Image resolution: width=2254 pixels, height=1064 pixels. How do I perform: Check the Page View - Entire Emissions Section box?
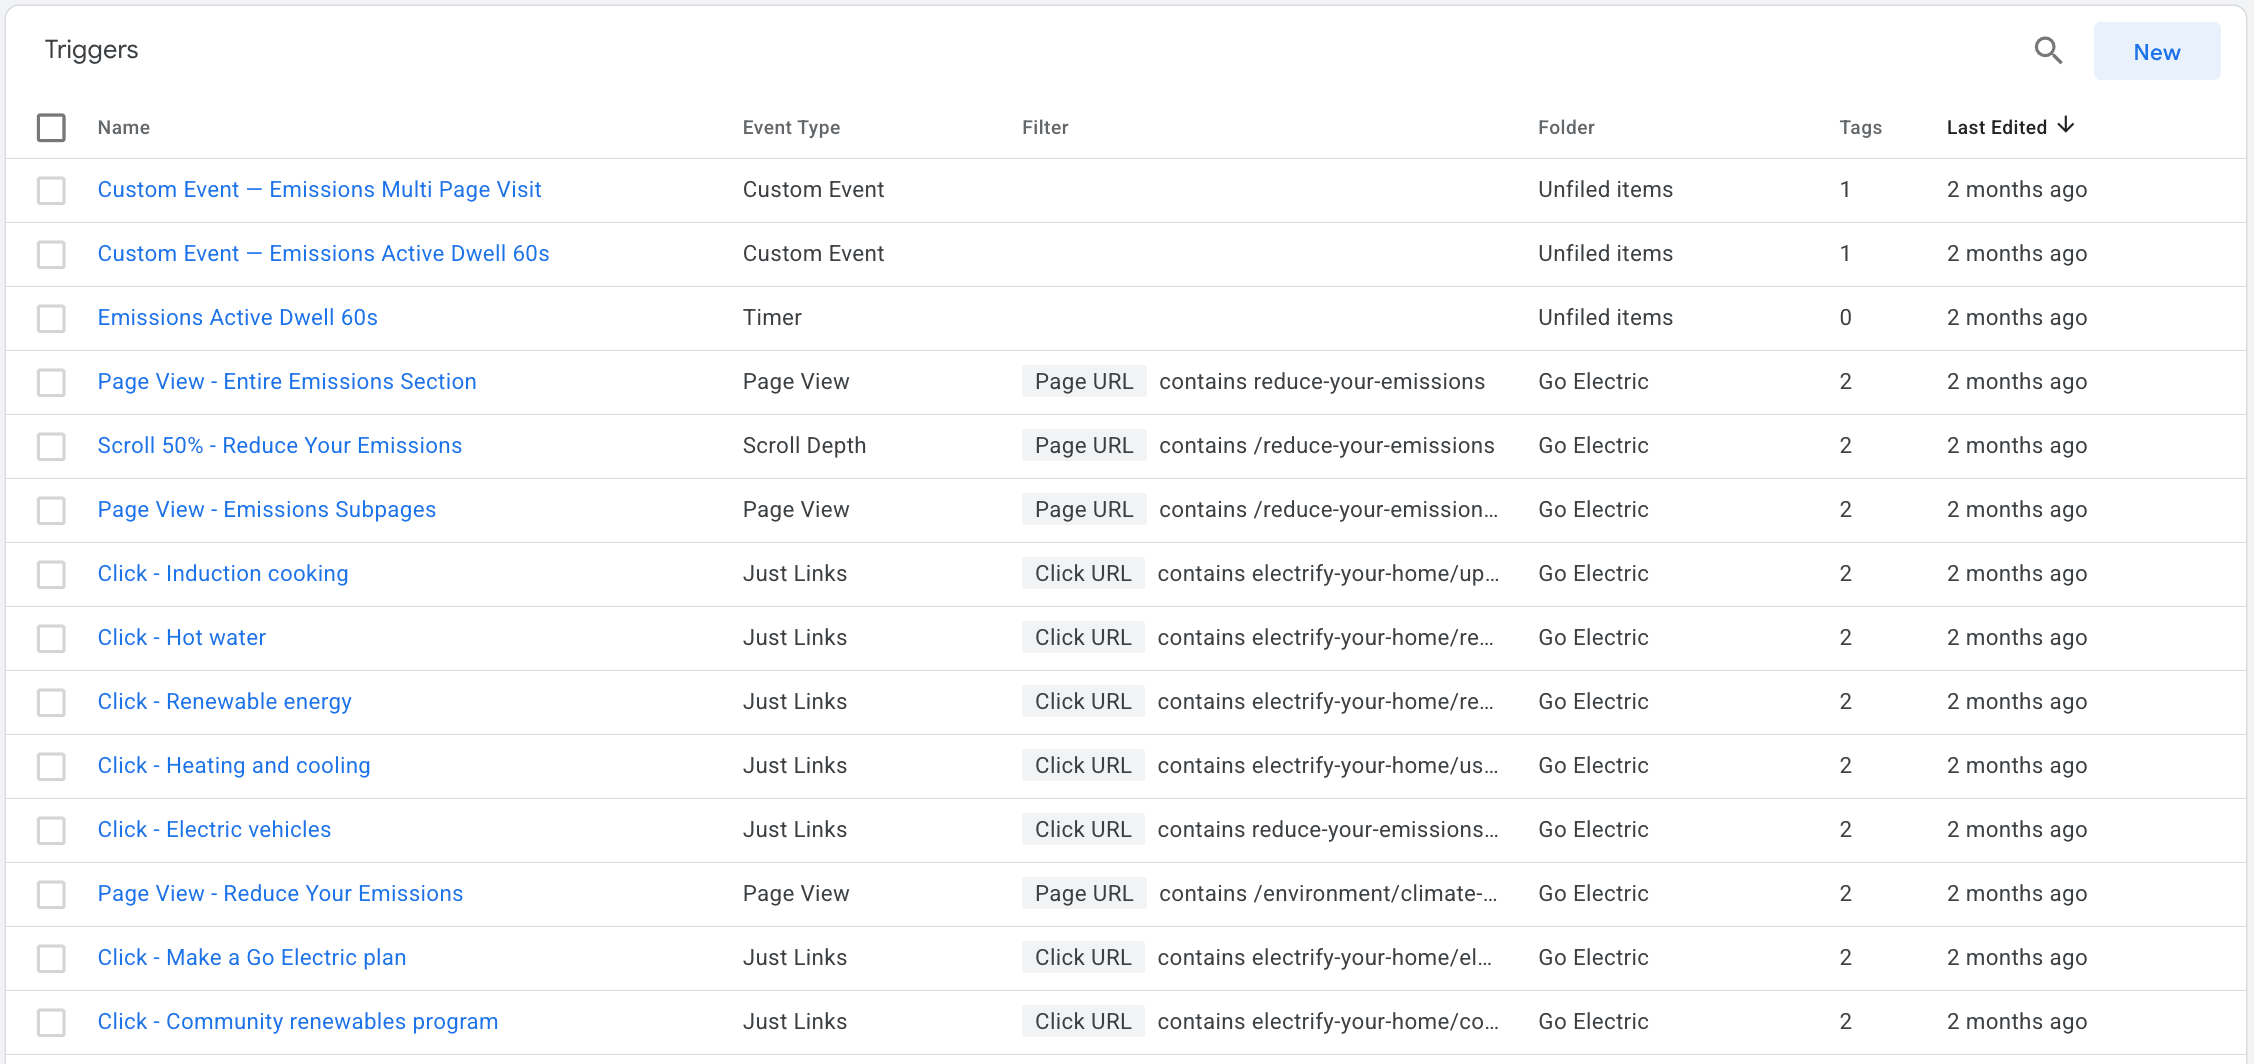point(51,382)
